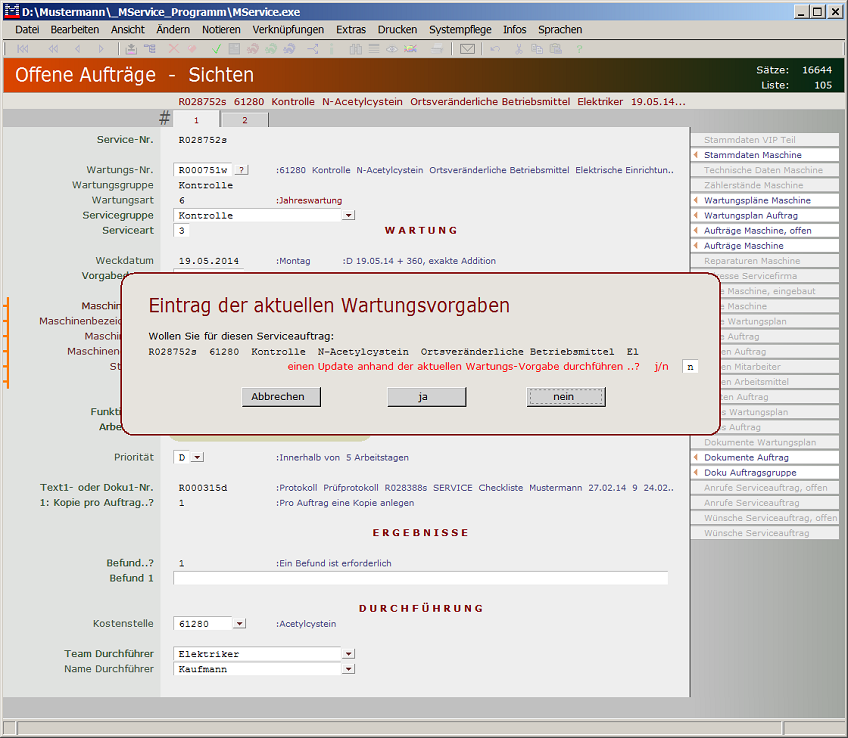Click the green checkmark save icon
The height and width of the screenshot is (738, 848).
point(216,48)
